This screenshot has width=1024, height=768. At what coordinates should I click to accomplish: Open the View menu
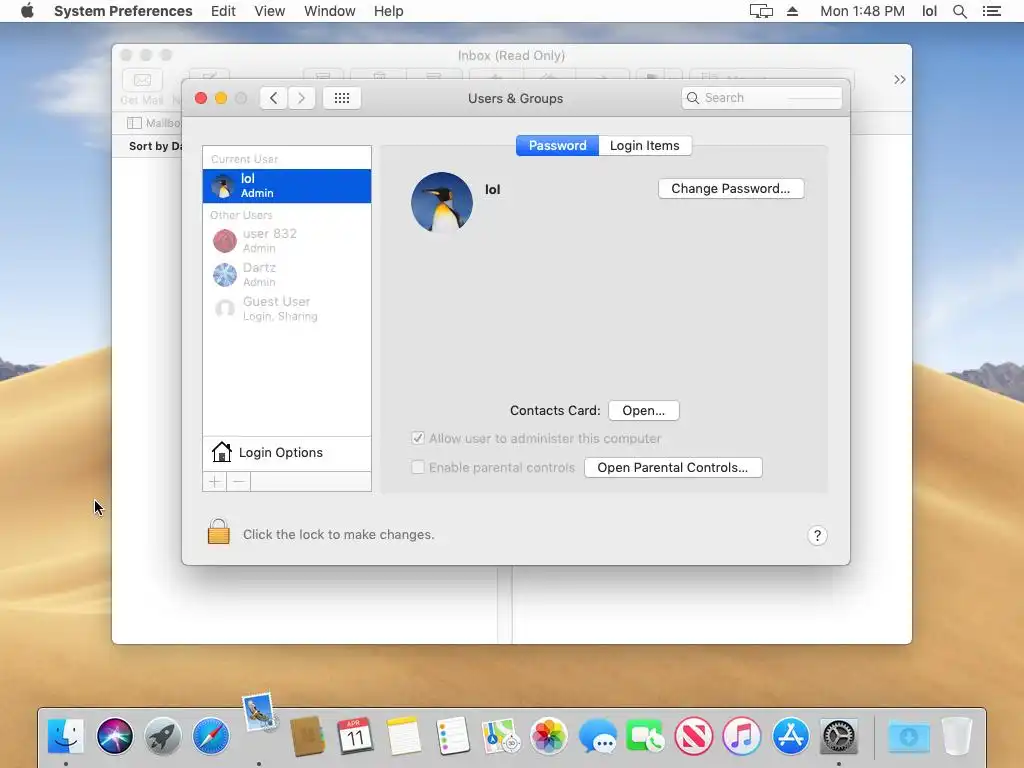pos(270,11)
